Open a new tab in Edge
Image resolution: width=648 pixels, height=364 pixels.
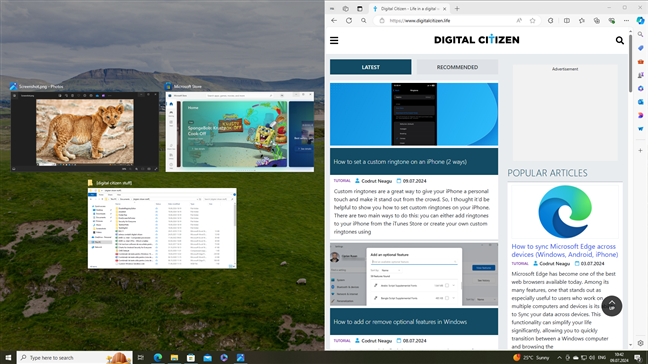pyautogui.click(x=457, y=9)
